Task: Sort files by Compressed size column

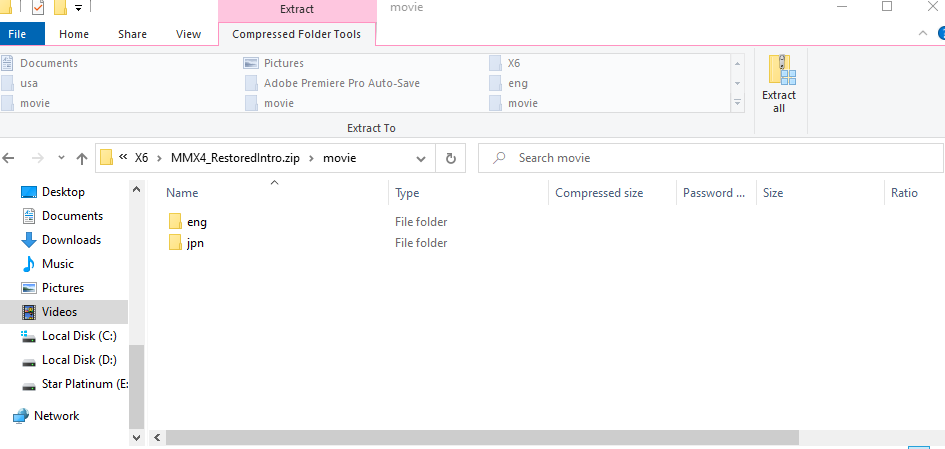Action: pos(599,193)
